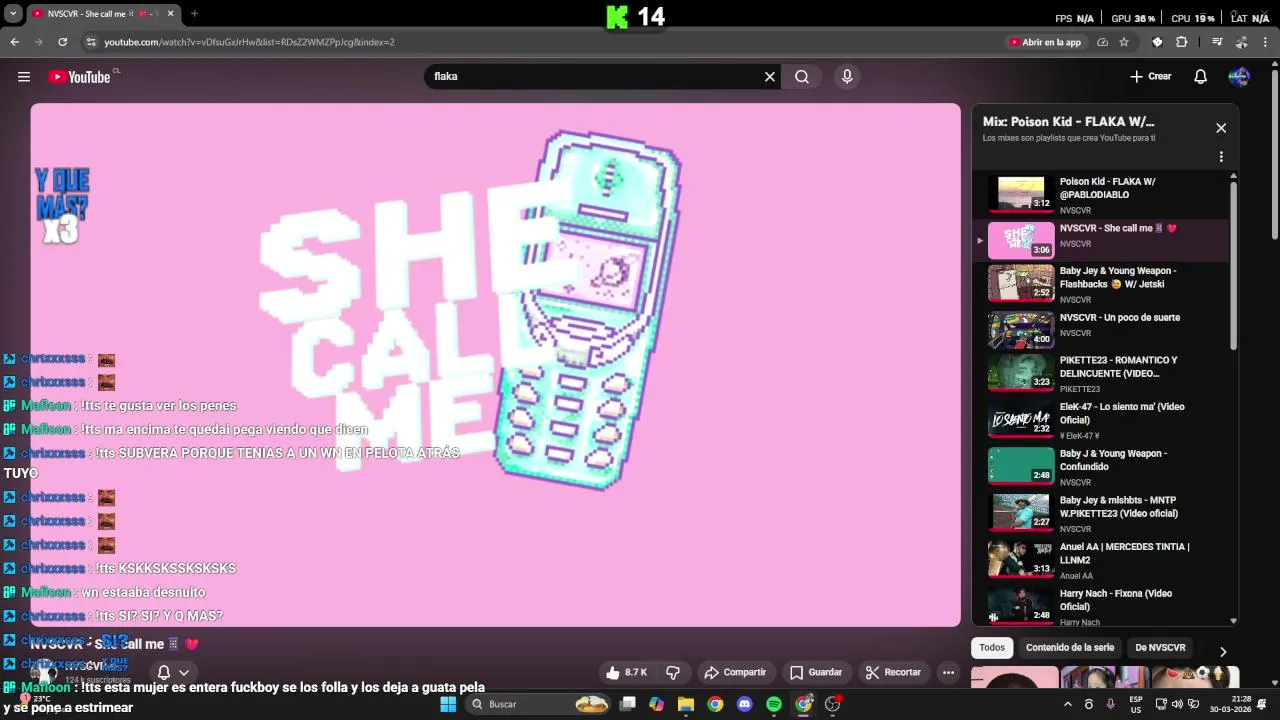Play 'Poison Kid - FLAKA W/ @PABLODIABLO'
The width and height of the screenshot is (1280, 720).
click(1100, 194)
